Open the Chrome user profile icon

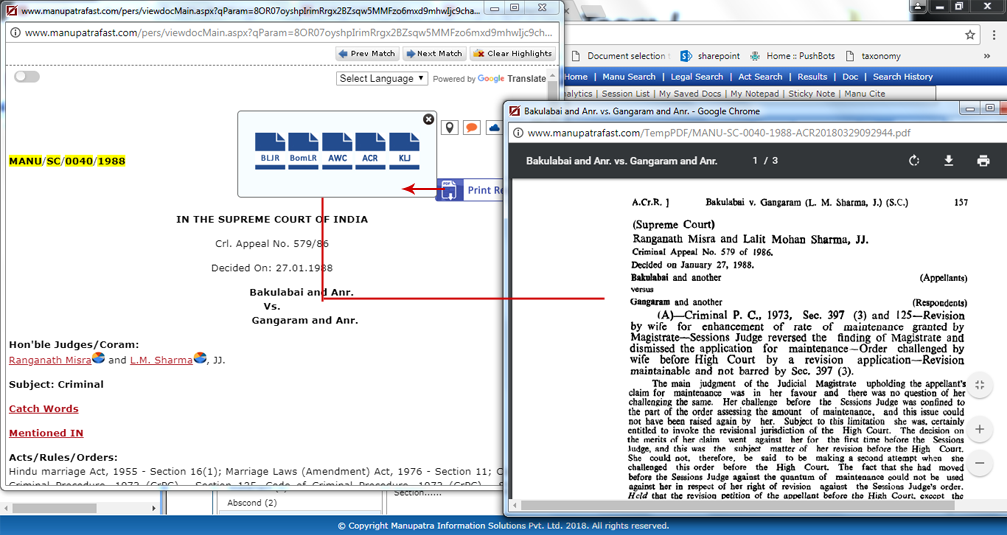(x=918, y=6)
